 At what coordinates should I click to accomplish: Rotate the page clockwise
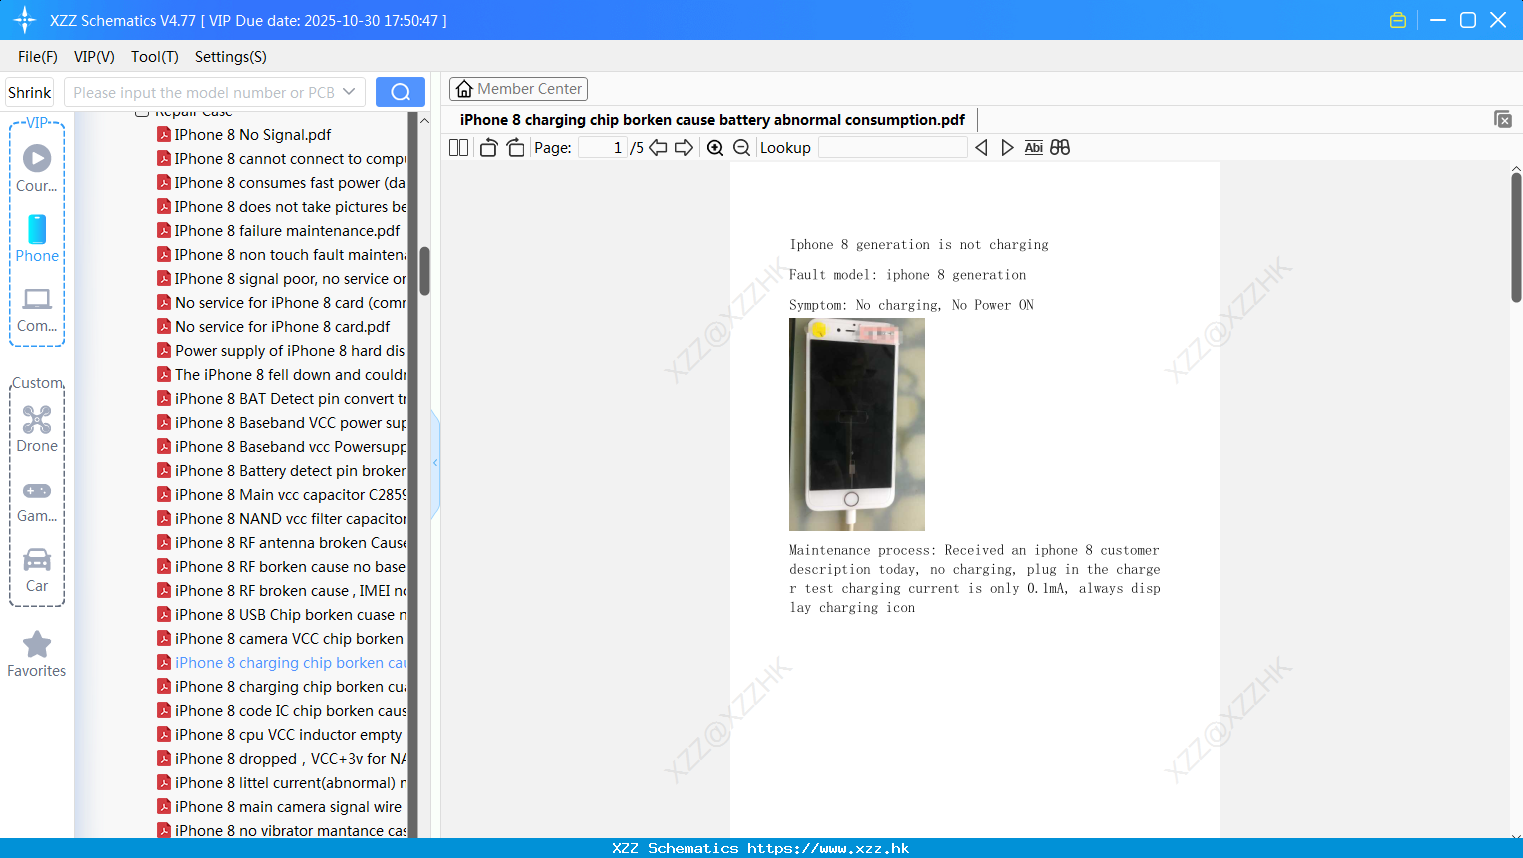(515, 148)
